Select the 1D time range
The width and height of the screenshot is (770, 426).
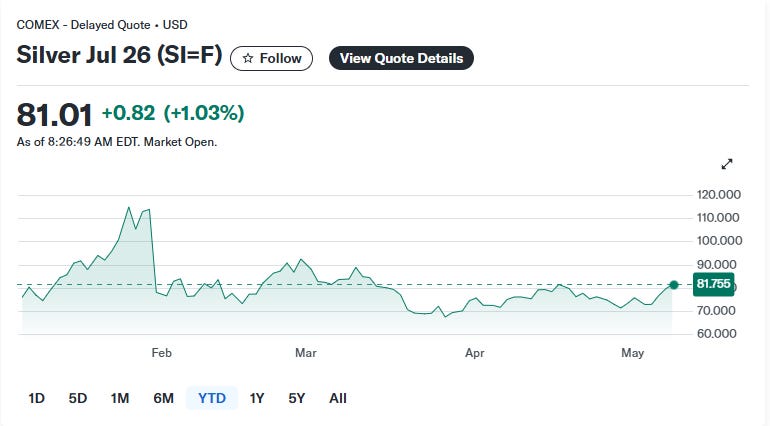pyautogui.click(x=36, y=398)
